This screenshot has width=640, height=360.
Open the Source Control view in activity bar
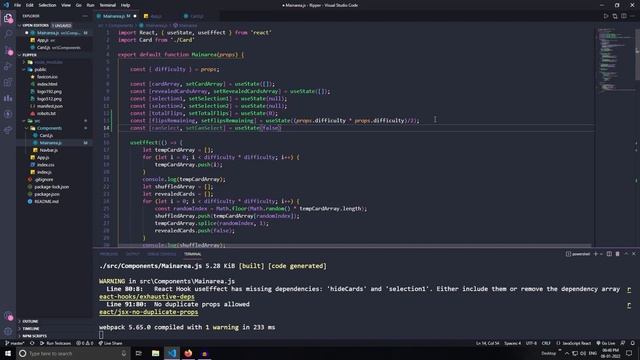[x=8, y=51]
